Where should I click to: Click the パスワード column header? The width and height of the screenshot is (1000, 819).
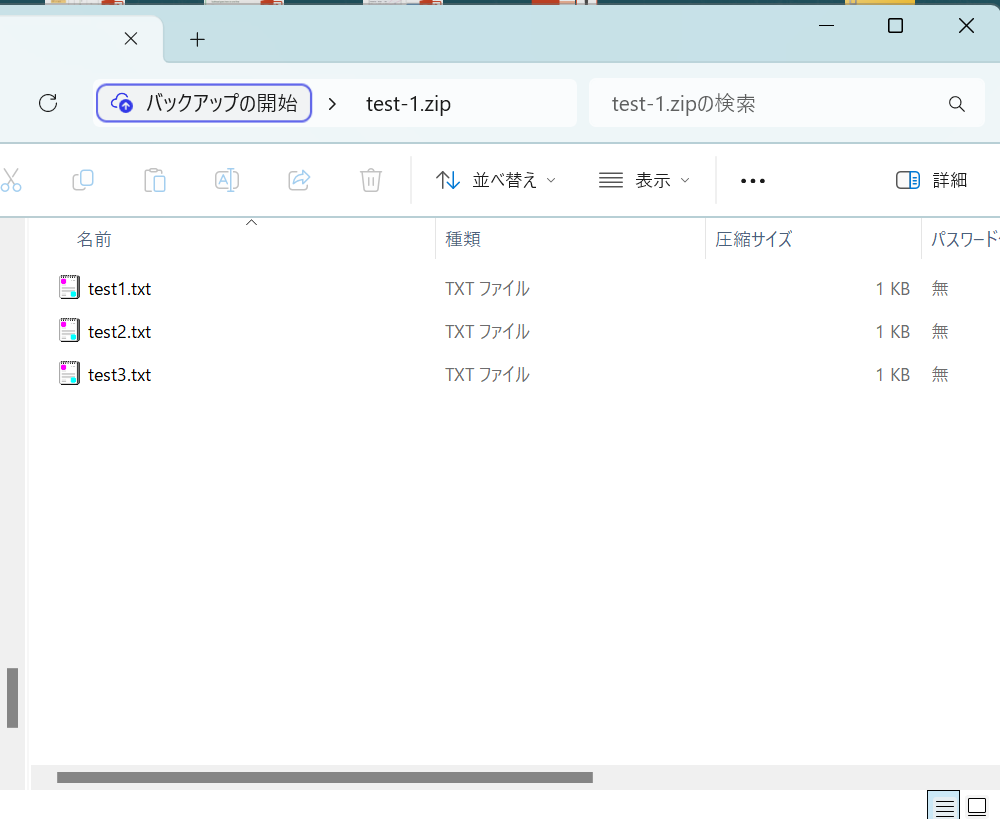[965, 239]
